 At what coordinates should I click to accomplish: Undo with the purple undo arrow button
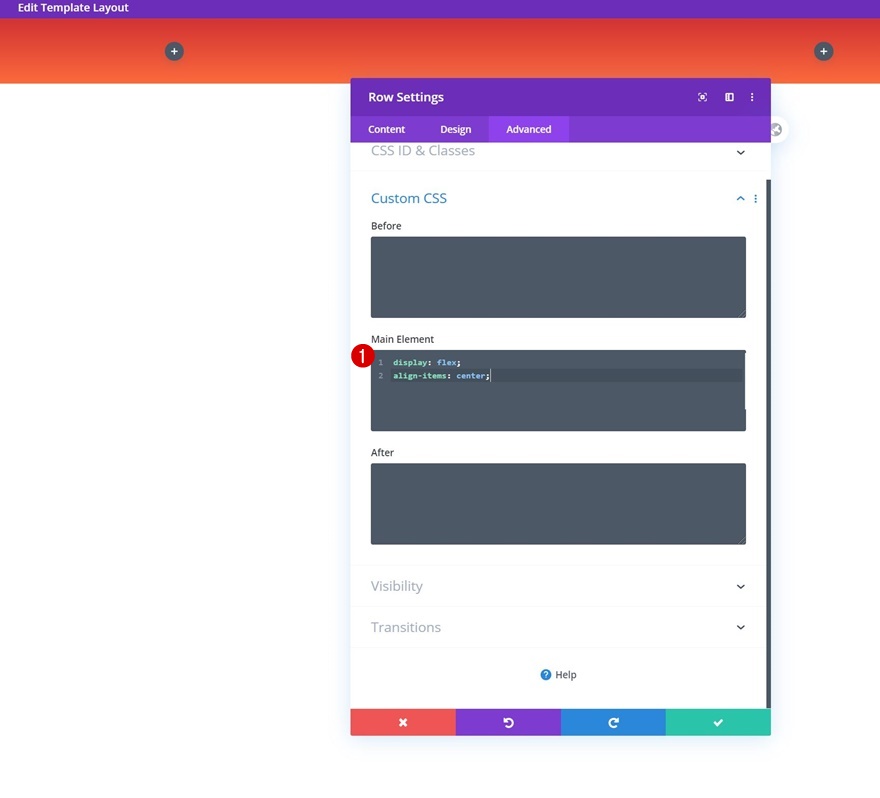pos(508,722)
